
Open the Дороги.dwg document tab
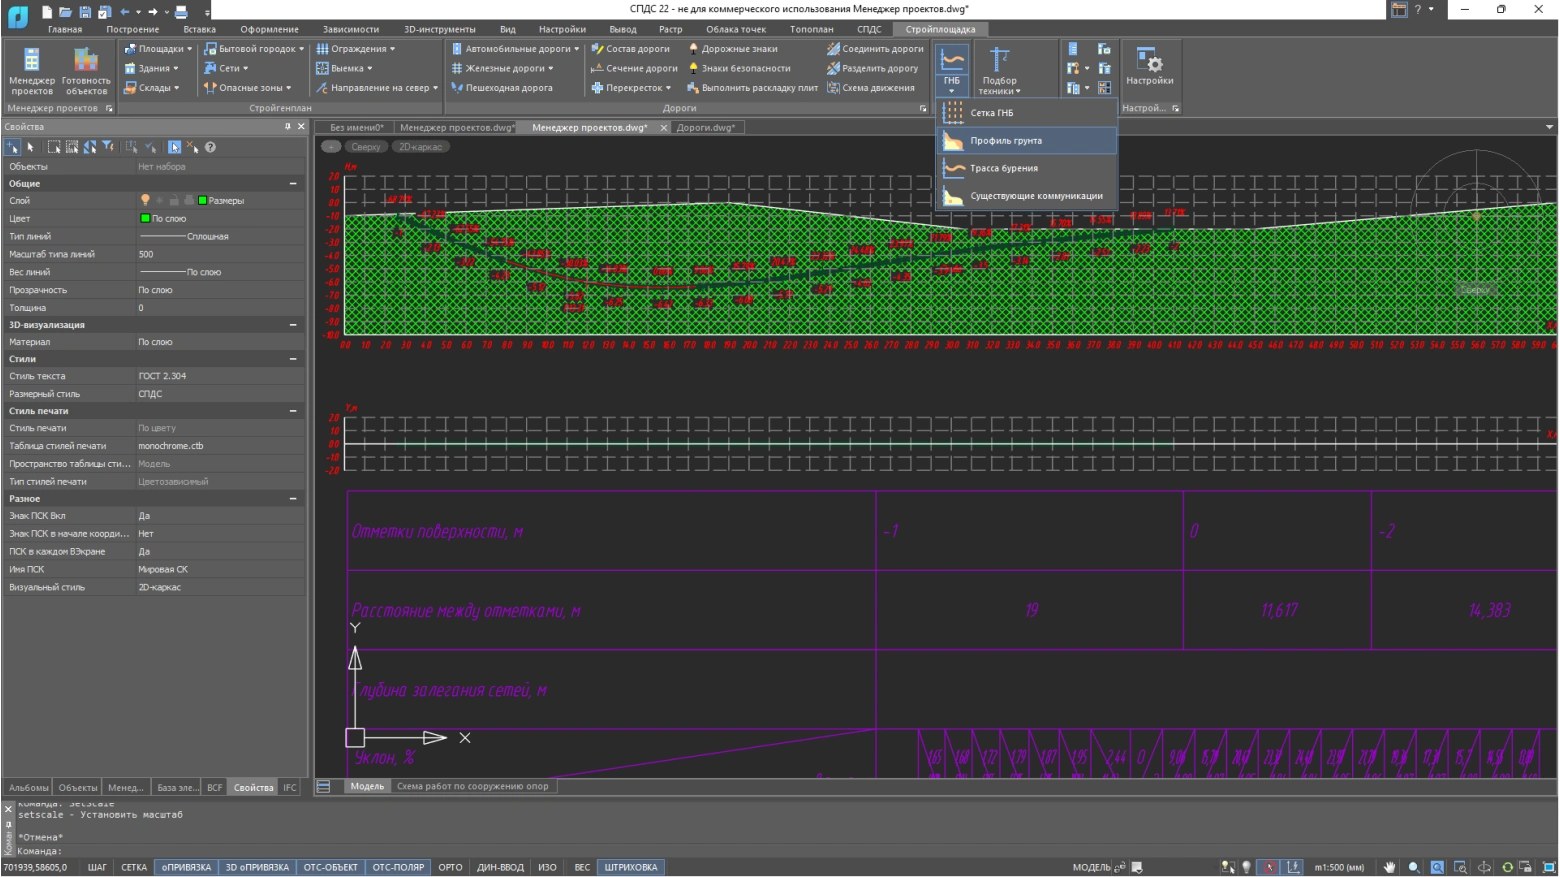[x=705, y=128]
